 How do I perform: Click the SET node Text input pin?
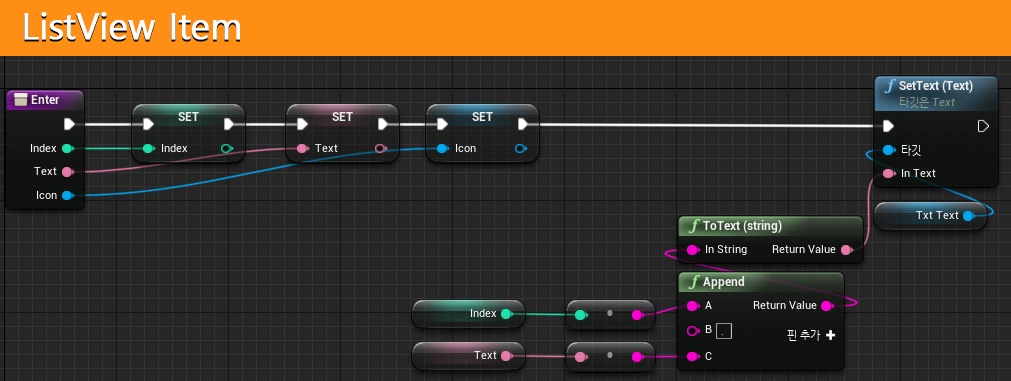coord(303,148)
